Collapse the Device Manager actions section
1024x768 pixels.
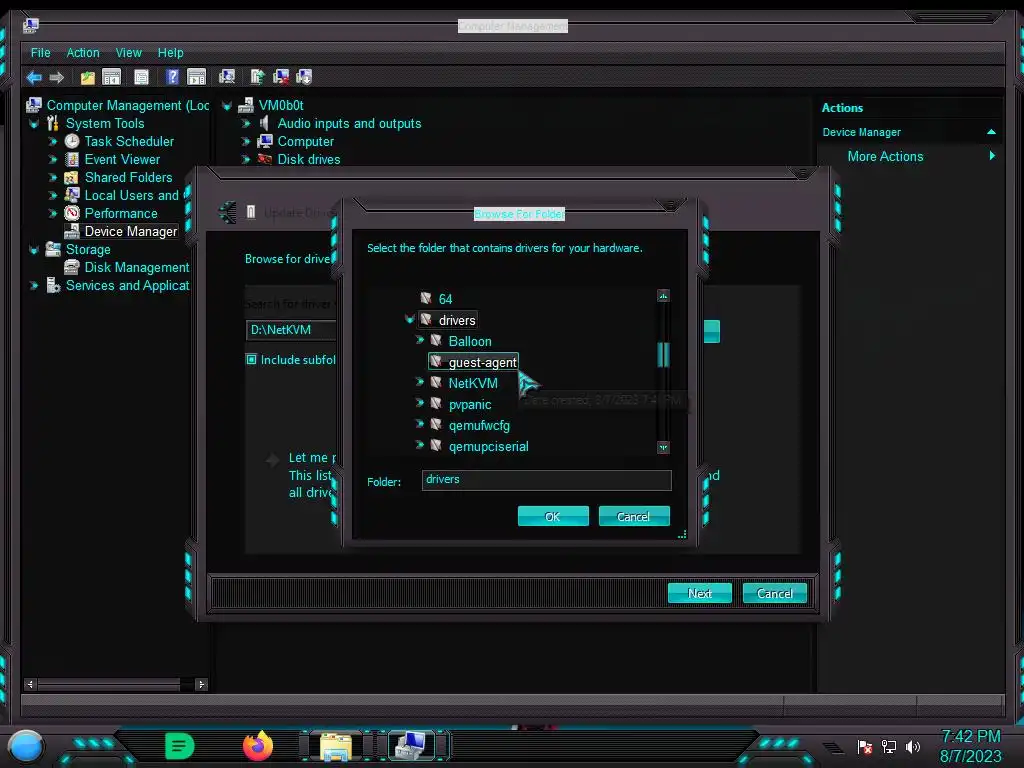pyautogui.click(x=991, y=132)
